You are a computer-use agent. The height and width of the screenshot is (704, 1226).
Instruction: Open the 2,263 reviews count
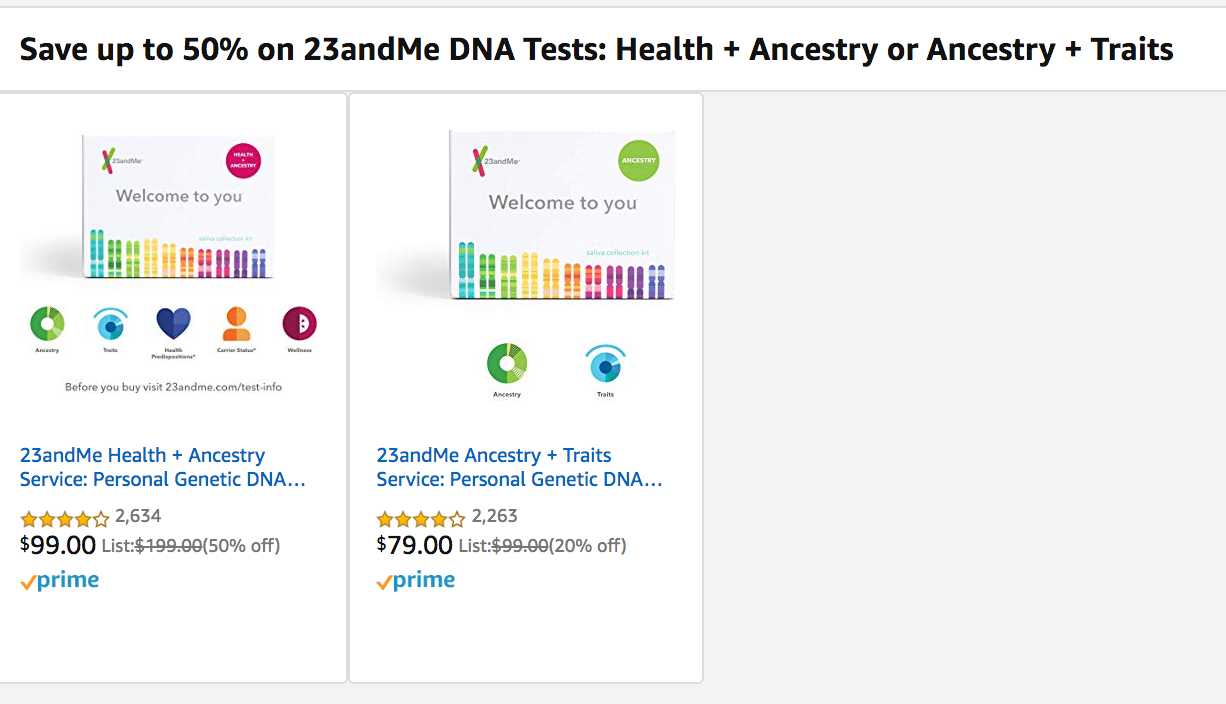coord(494,517)
